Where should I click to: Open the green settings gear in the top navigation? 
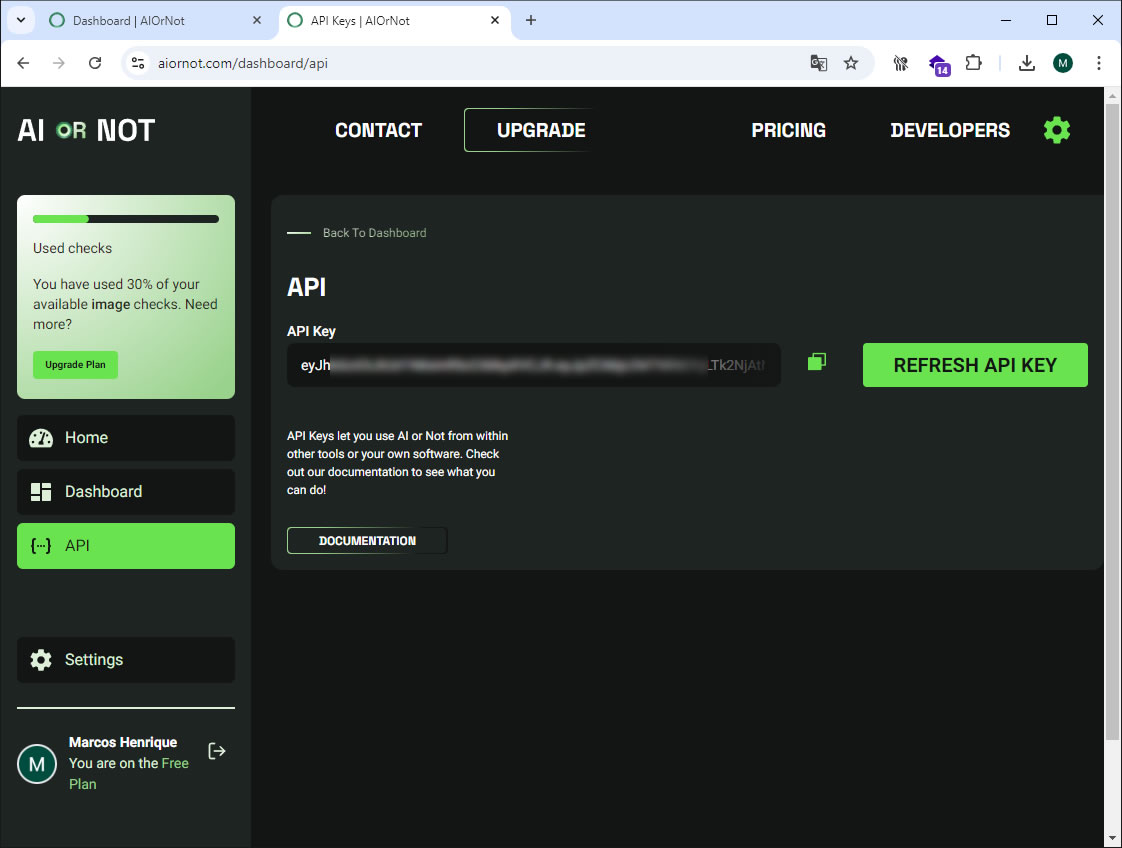(x=1057, y=130)
